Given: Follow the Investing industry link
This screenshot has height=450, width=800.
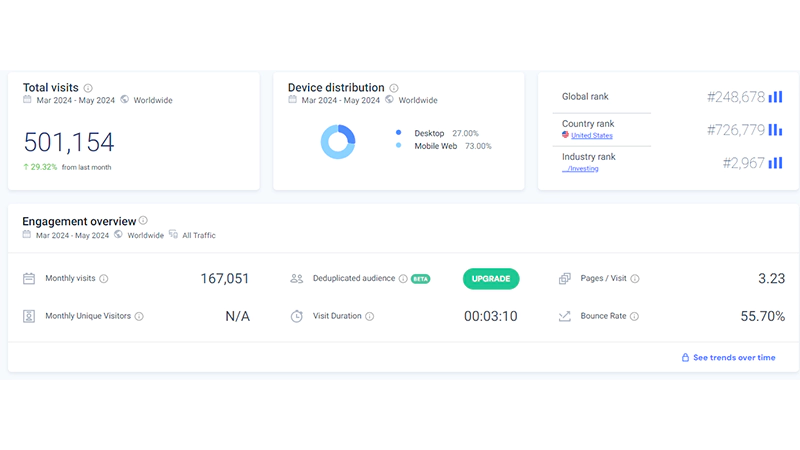Looking at the screenshot, I should pos(581,169).
